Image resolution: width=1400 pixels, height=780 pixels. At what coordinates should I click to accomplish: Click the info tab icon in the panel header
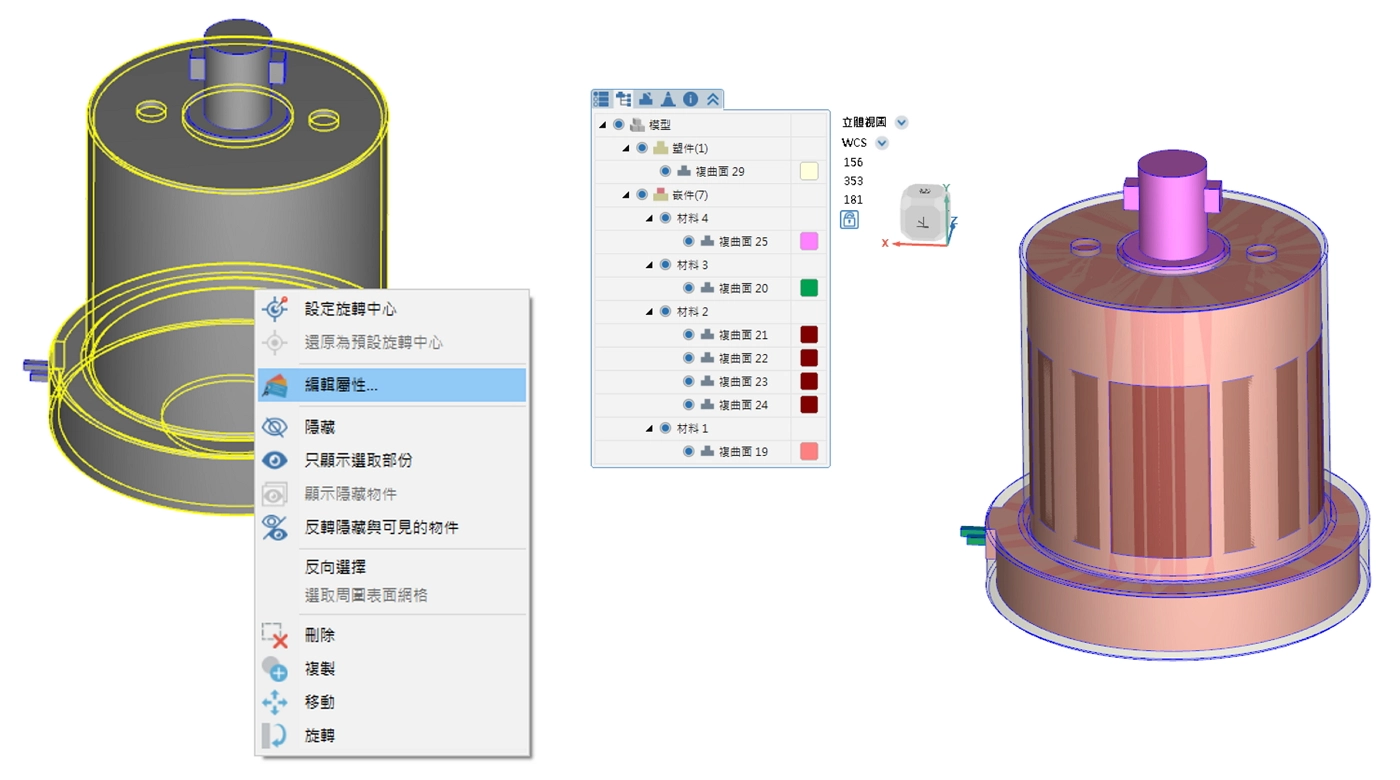(690, 99)
